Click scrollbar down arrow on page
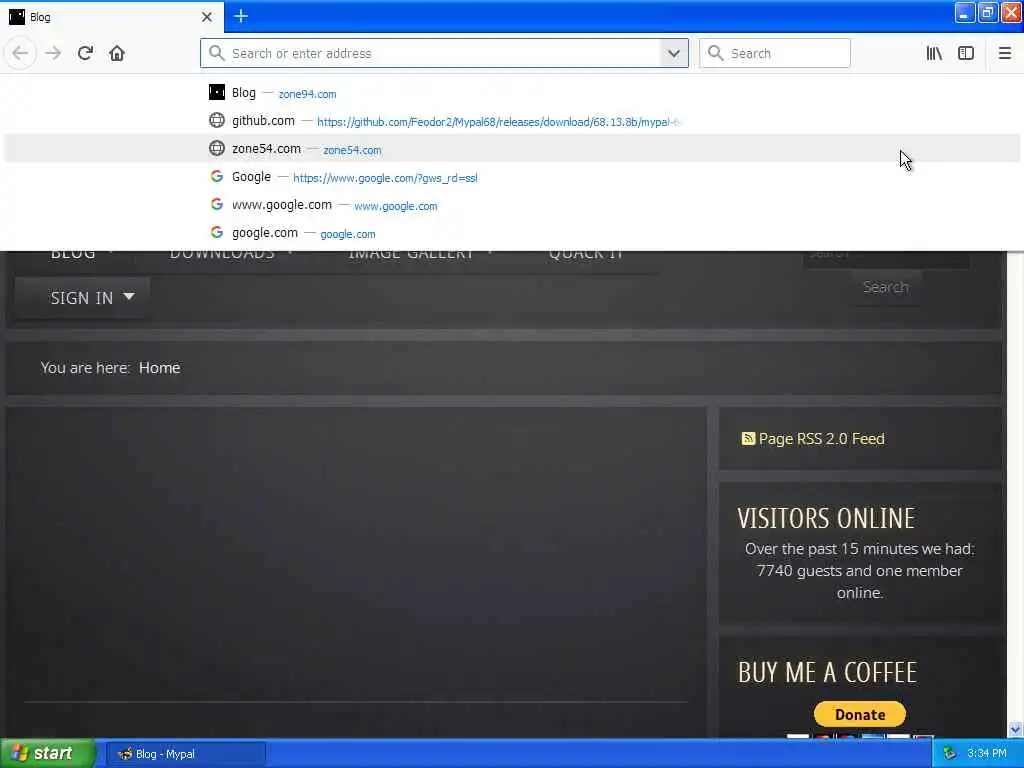This screenshot has width=1024, height=768. point(1015,729)
